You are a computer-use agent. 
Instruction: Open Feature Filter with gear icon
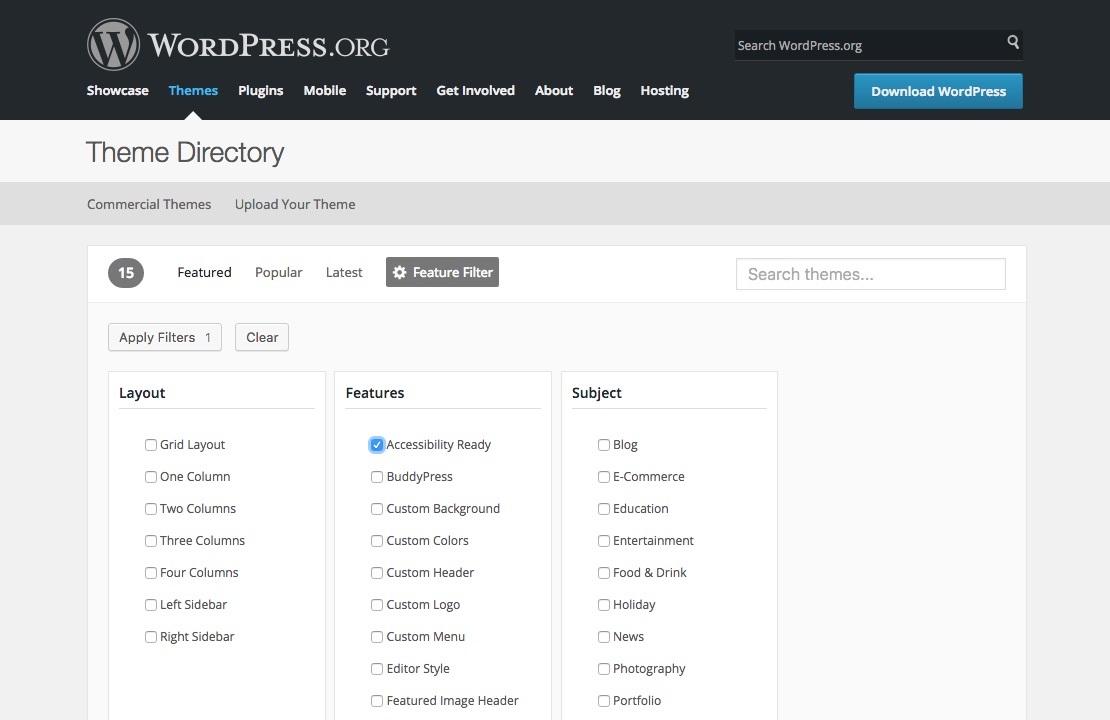[442, 272]
